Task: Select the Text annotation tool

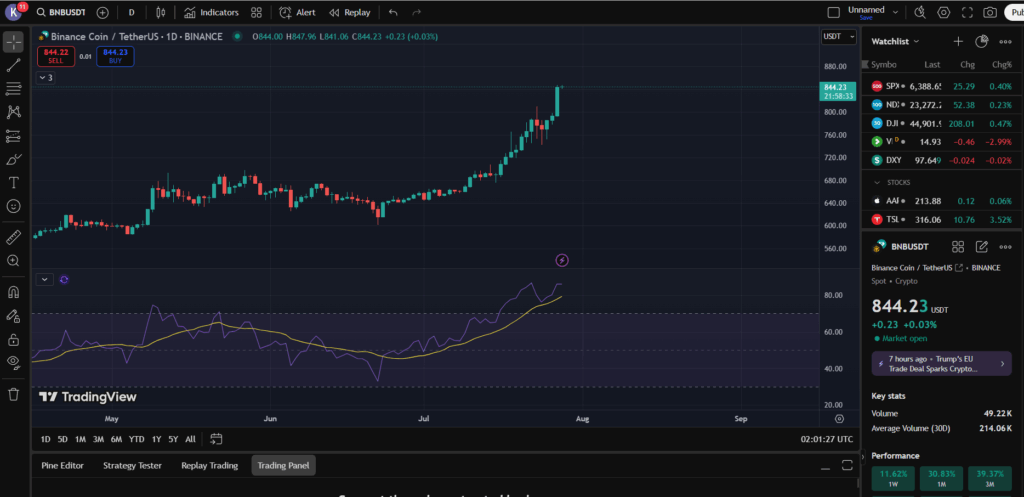Action: [14, 183]
